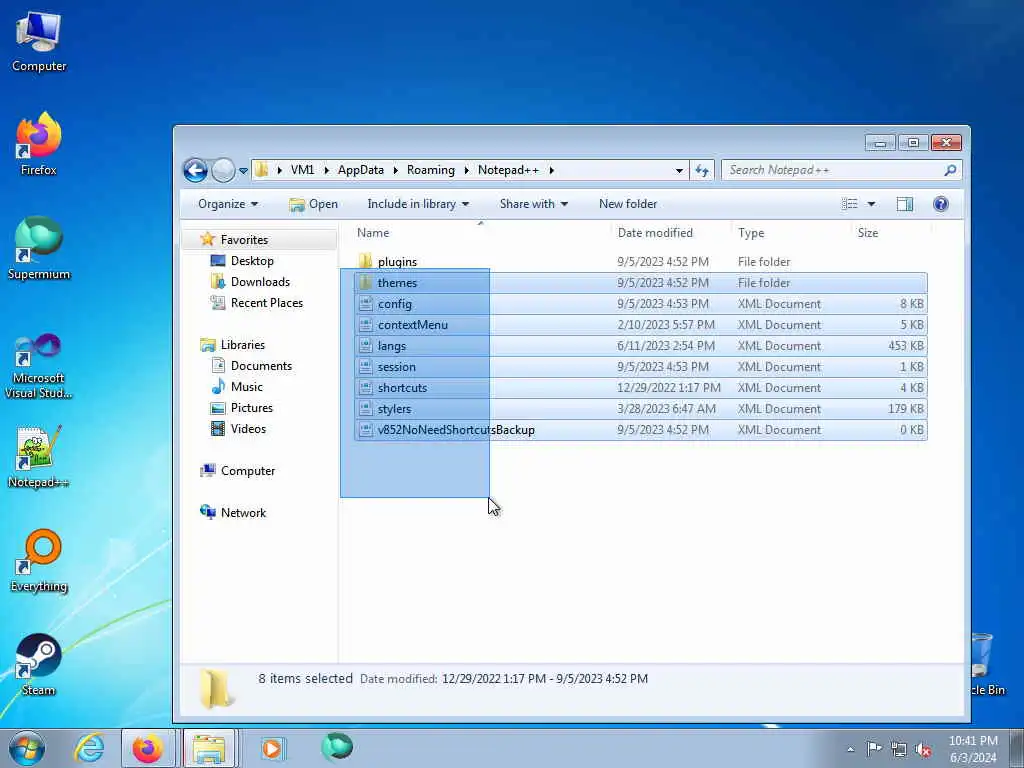Viewport: 1024px width, 768px height.
Task: Select the plugins folder
Action: click(x=397, y=262)
